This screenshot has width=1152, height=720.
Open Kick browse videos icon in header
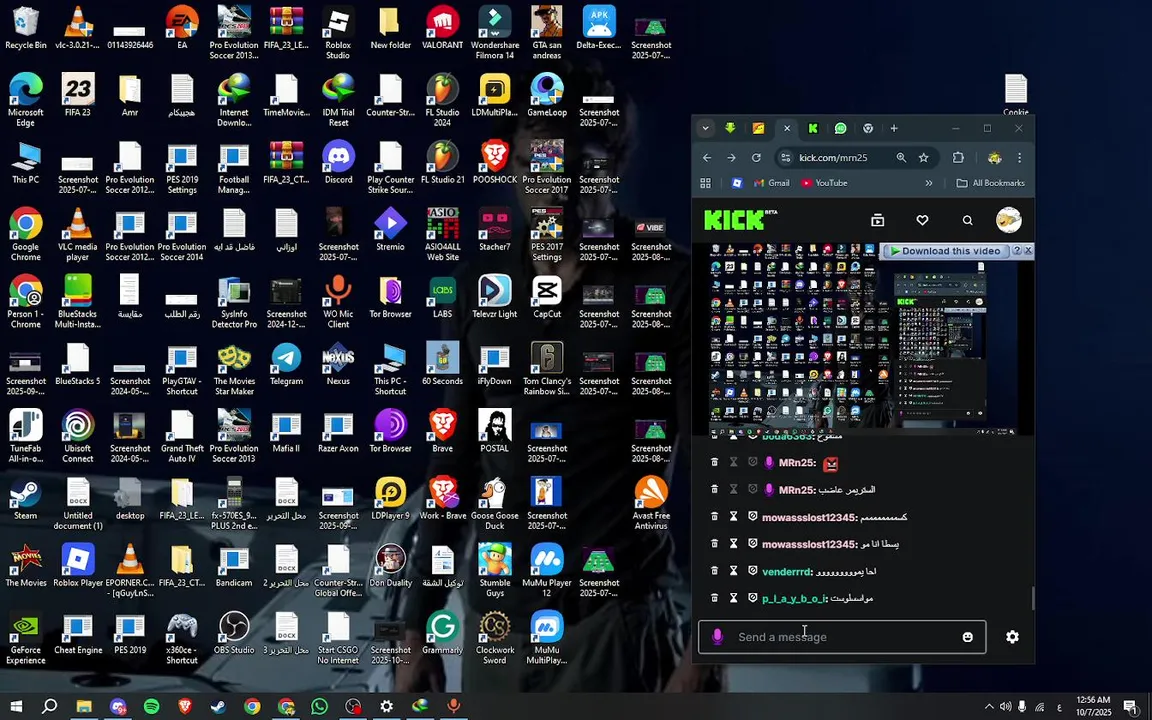[877, 220]
